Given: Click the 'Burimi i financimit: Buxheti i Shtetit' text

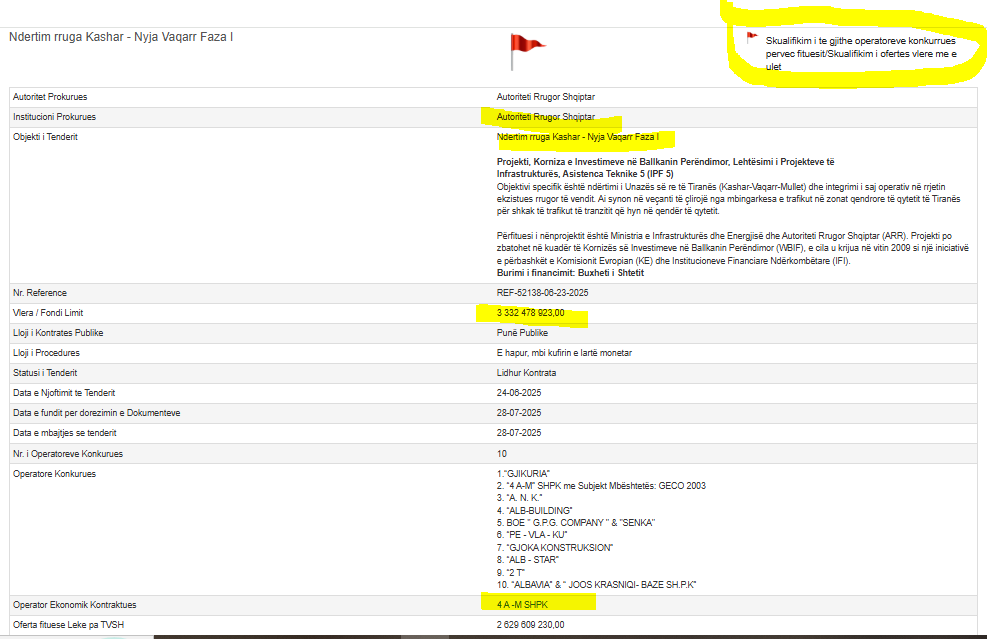Looking at the screenshot, I should pos(570,273).
